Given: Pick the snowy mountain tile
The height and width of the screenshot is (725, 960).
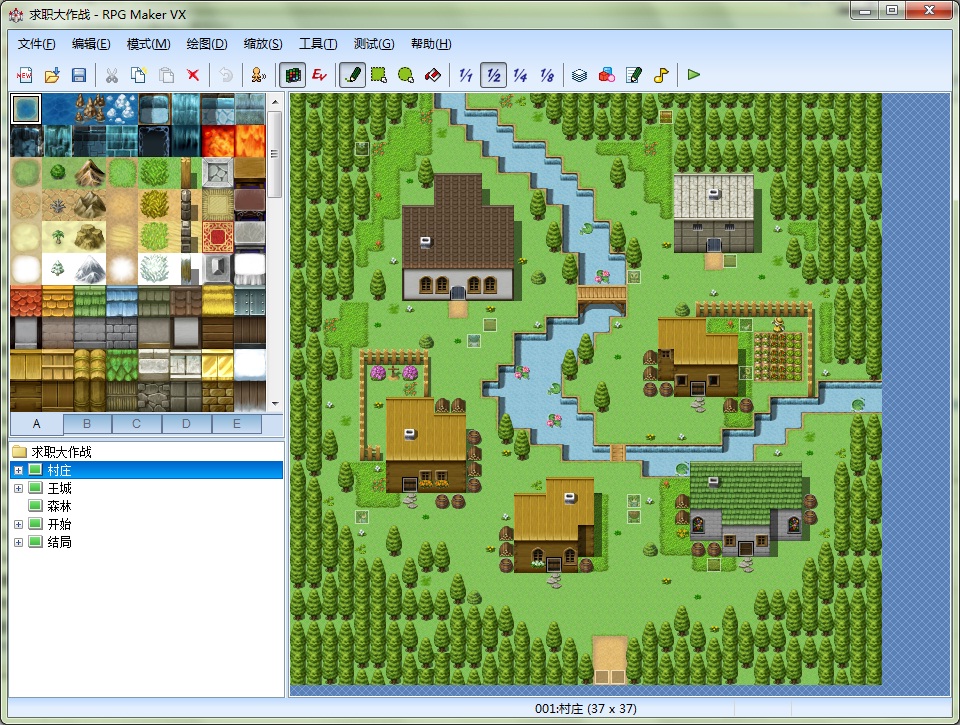Looking at the screenshot, I should pos(89,269).
